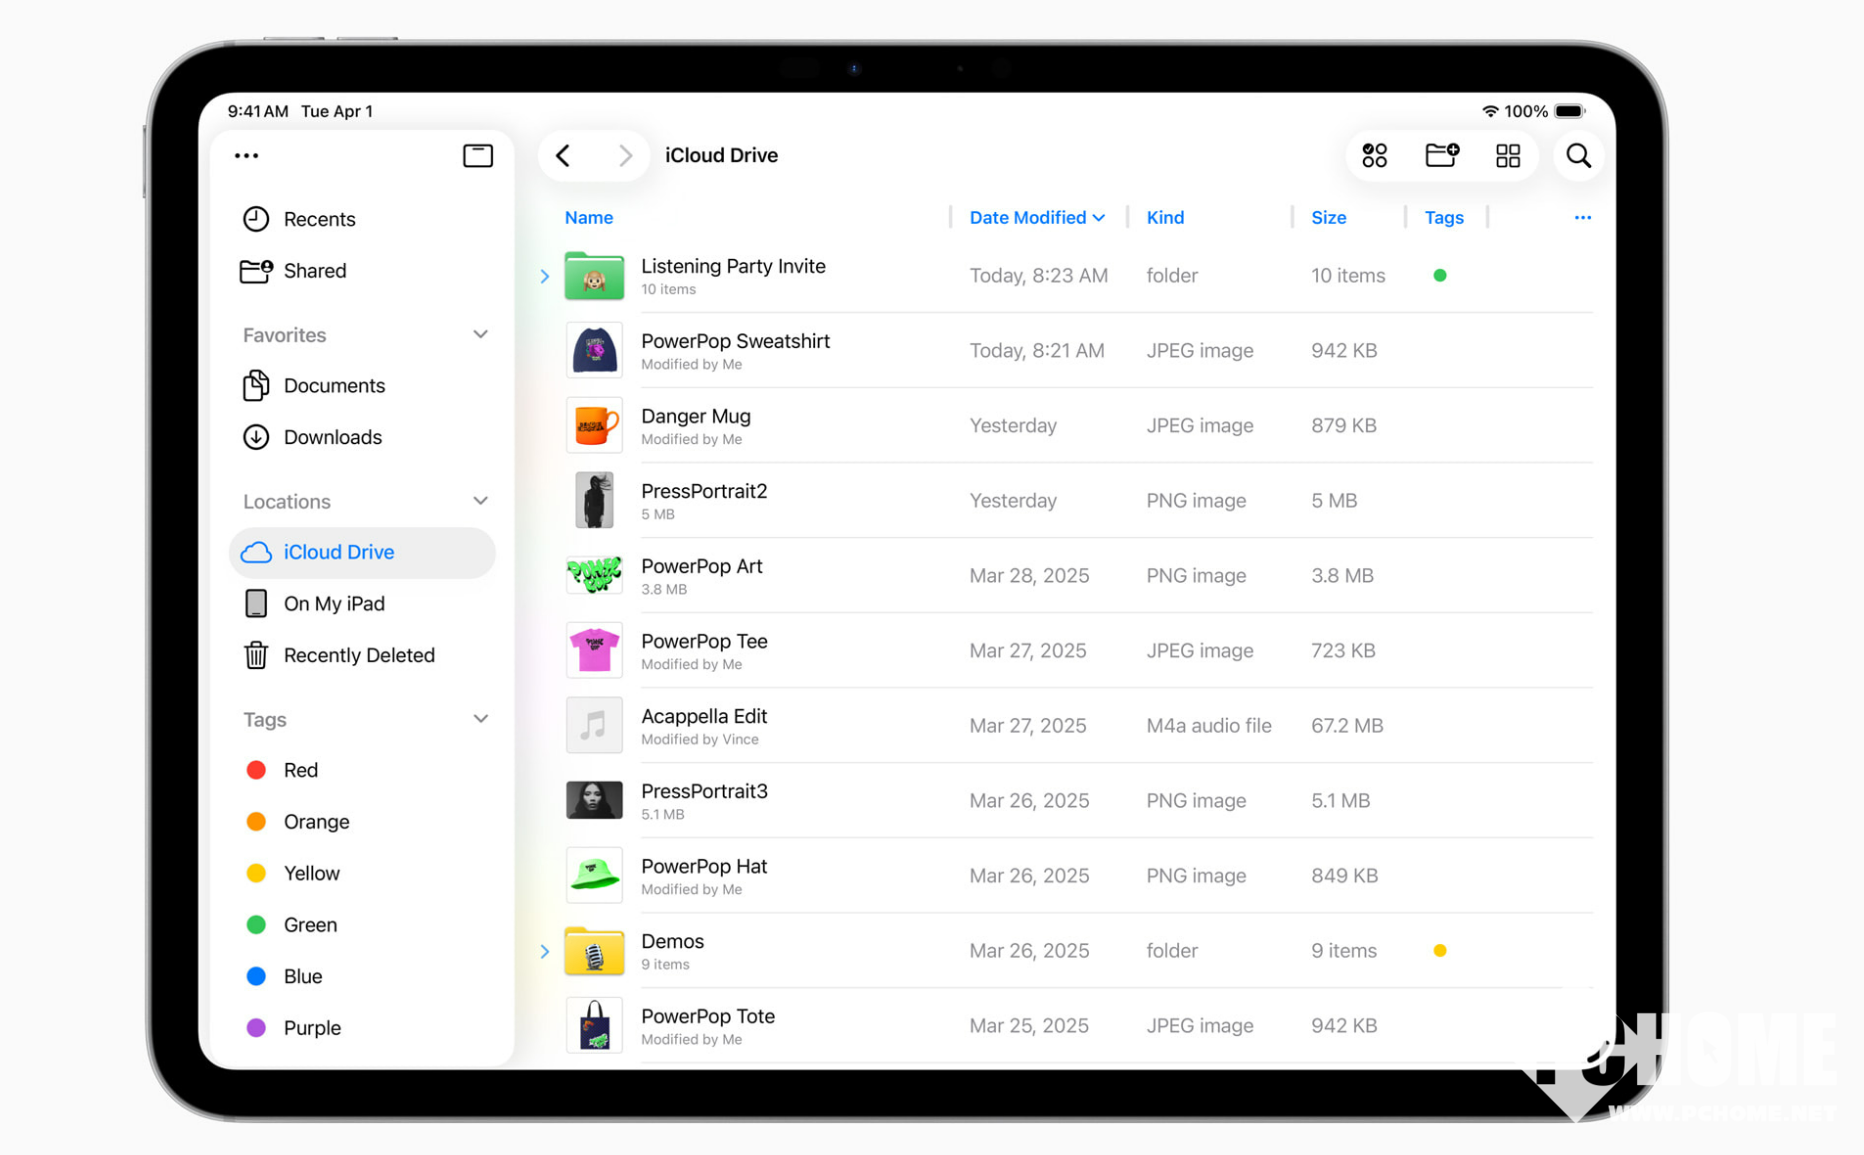Open the Danger Mug thumbnail
Viewport: 1864px width, 1155px height.
[594, 426]
